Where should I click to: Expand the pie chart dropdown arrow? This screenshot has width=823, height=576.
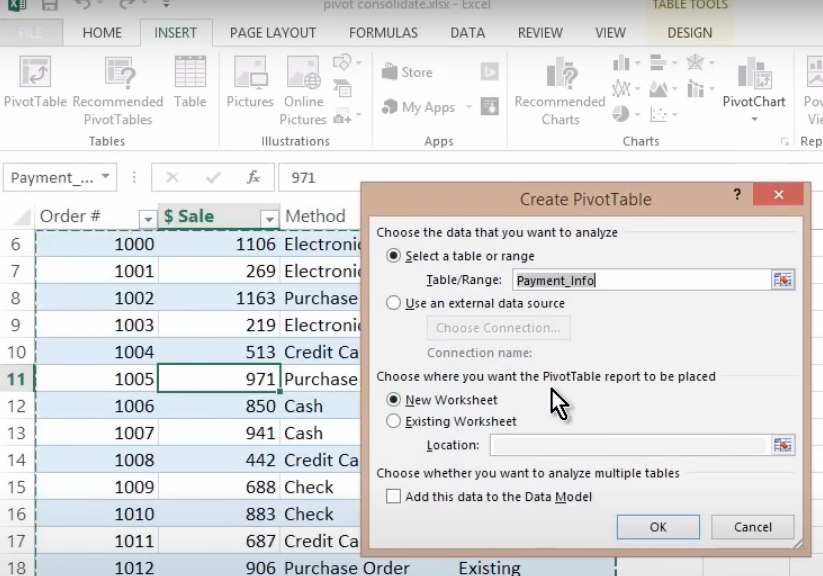click(637, 114)
